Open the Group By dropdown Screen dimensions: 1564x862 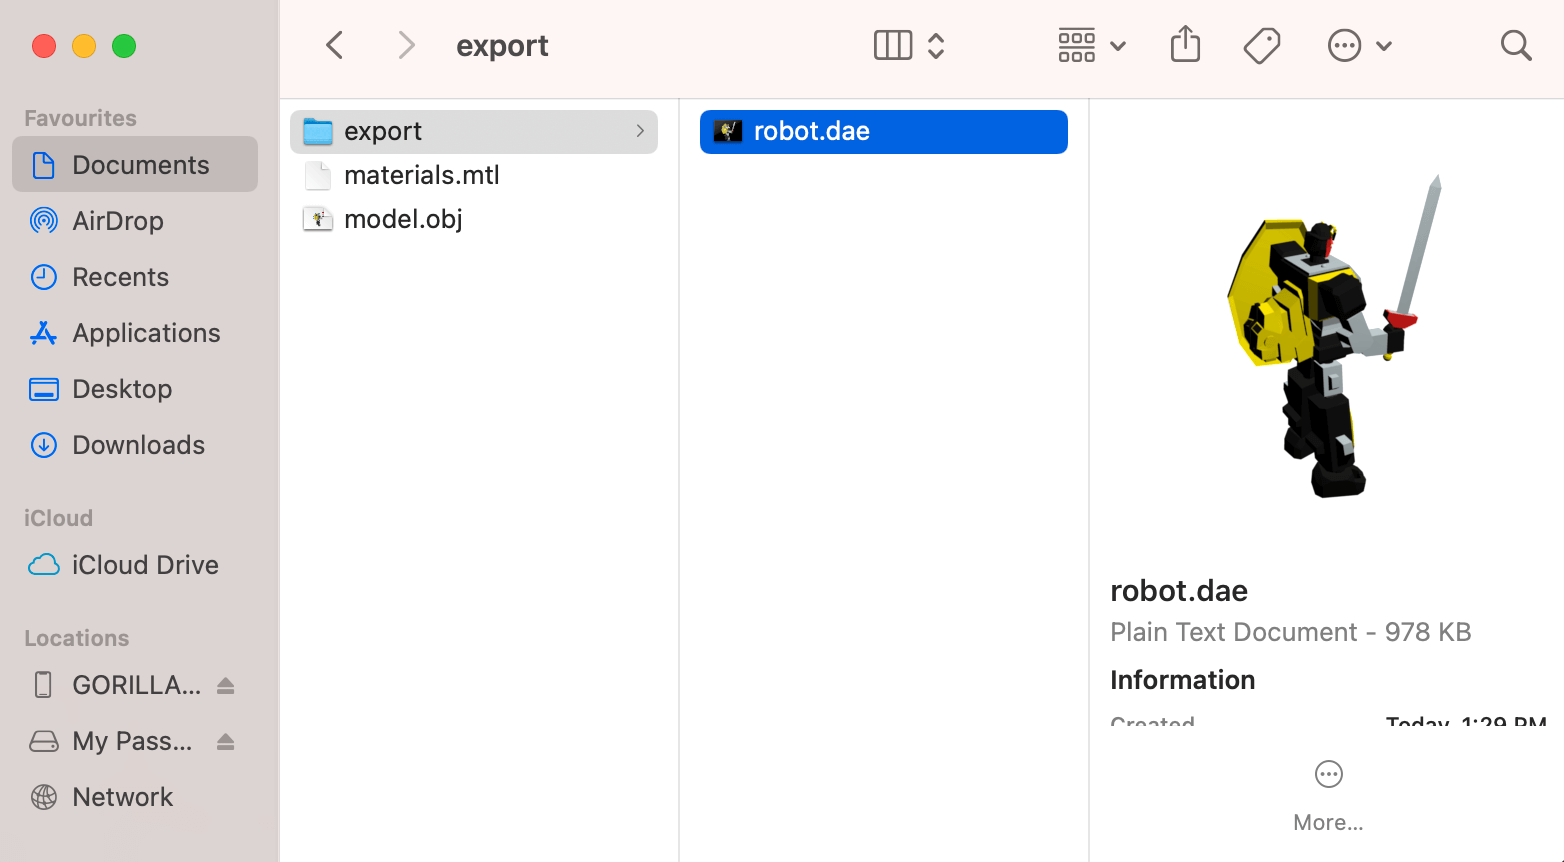pos(1091,46)
